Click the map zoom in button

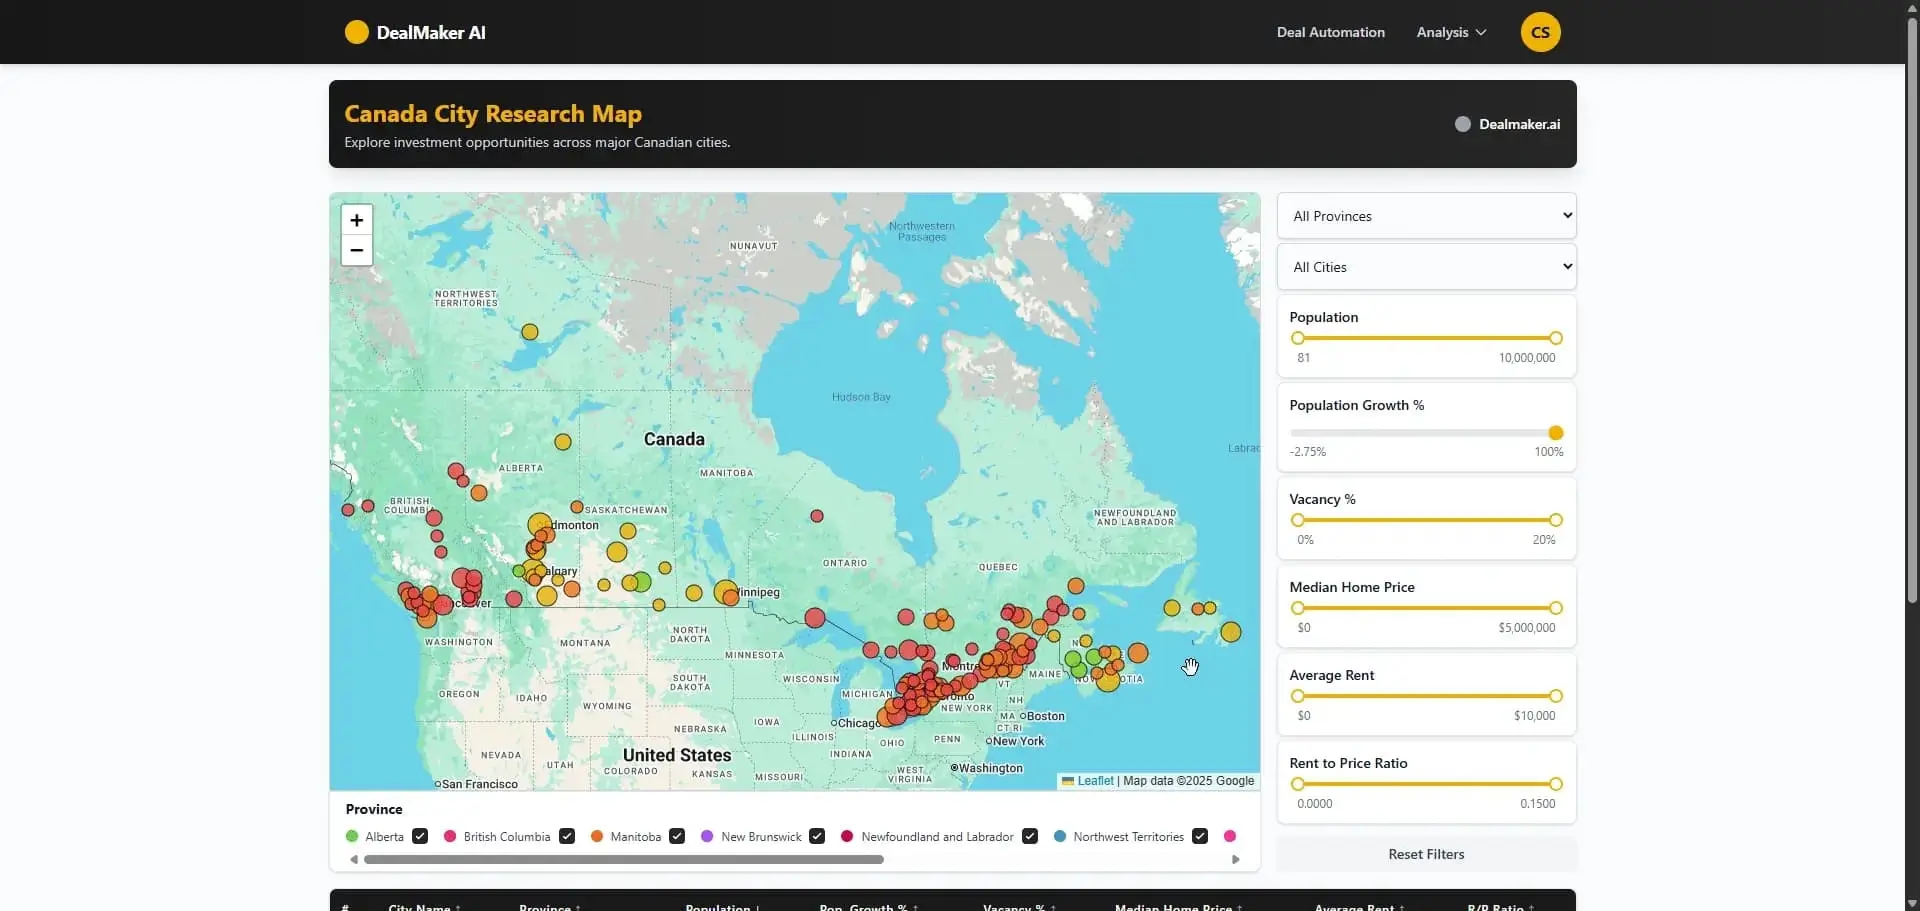[x=356, y=220]
